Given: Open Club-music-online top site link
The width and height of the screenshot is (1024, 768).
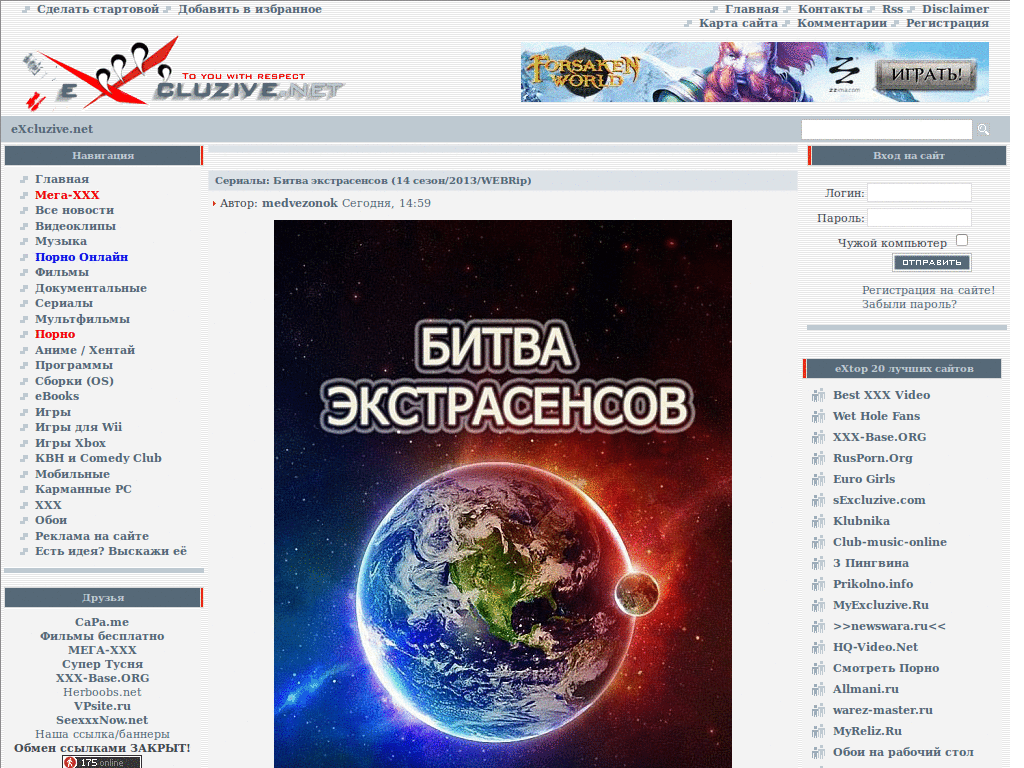Looking at the screenshot, I should click(889, 542).
